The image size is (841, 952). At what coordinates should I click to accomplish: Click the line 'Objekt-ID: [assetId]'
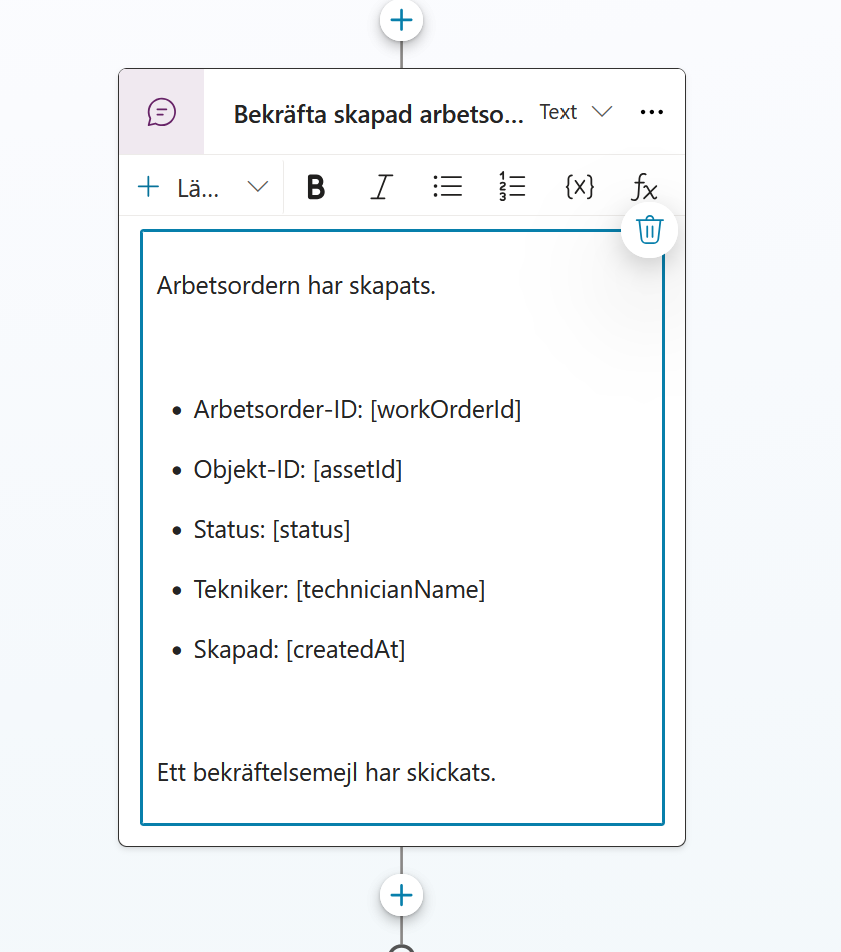coord(298,470)
